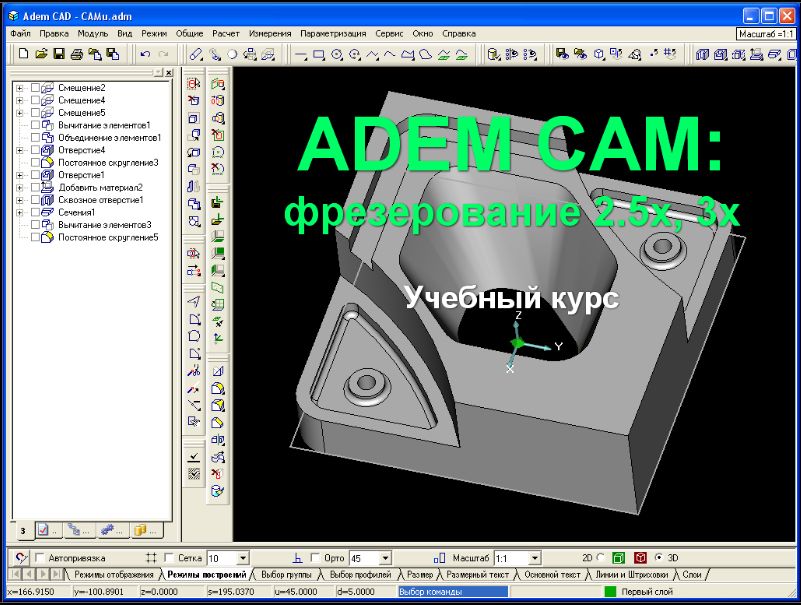This screenshot has height=605, width=801.
Task: Select the Polyline drawing tool icon
Action: coord(372,54)
